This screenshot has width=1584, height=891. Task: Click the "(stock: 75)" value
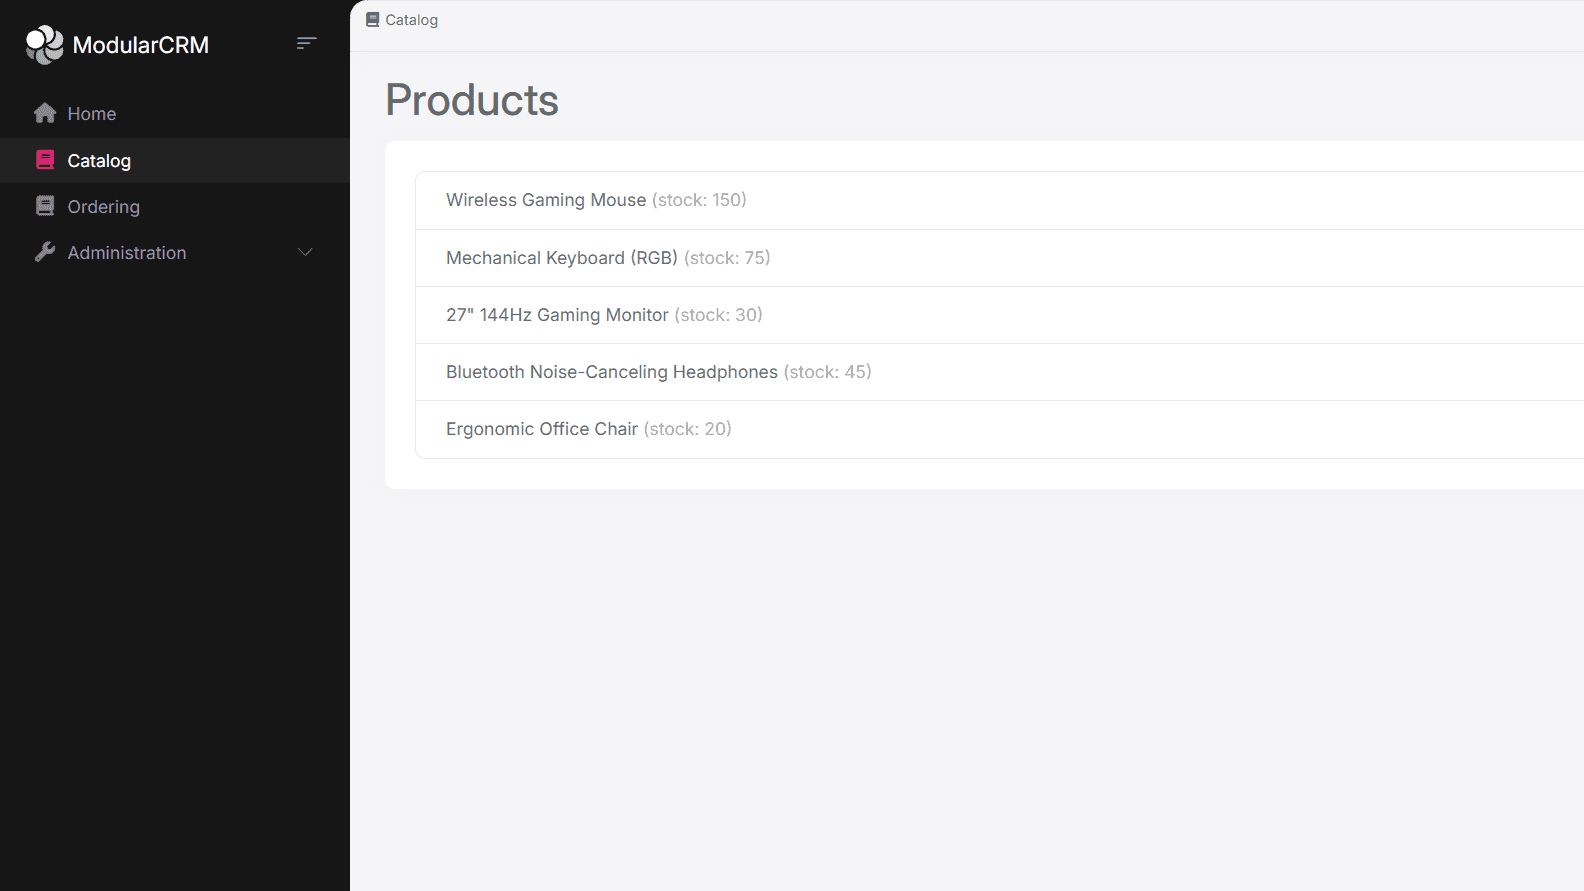click(x=727, y=258)
